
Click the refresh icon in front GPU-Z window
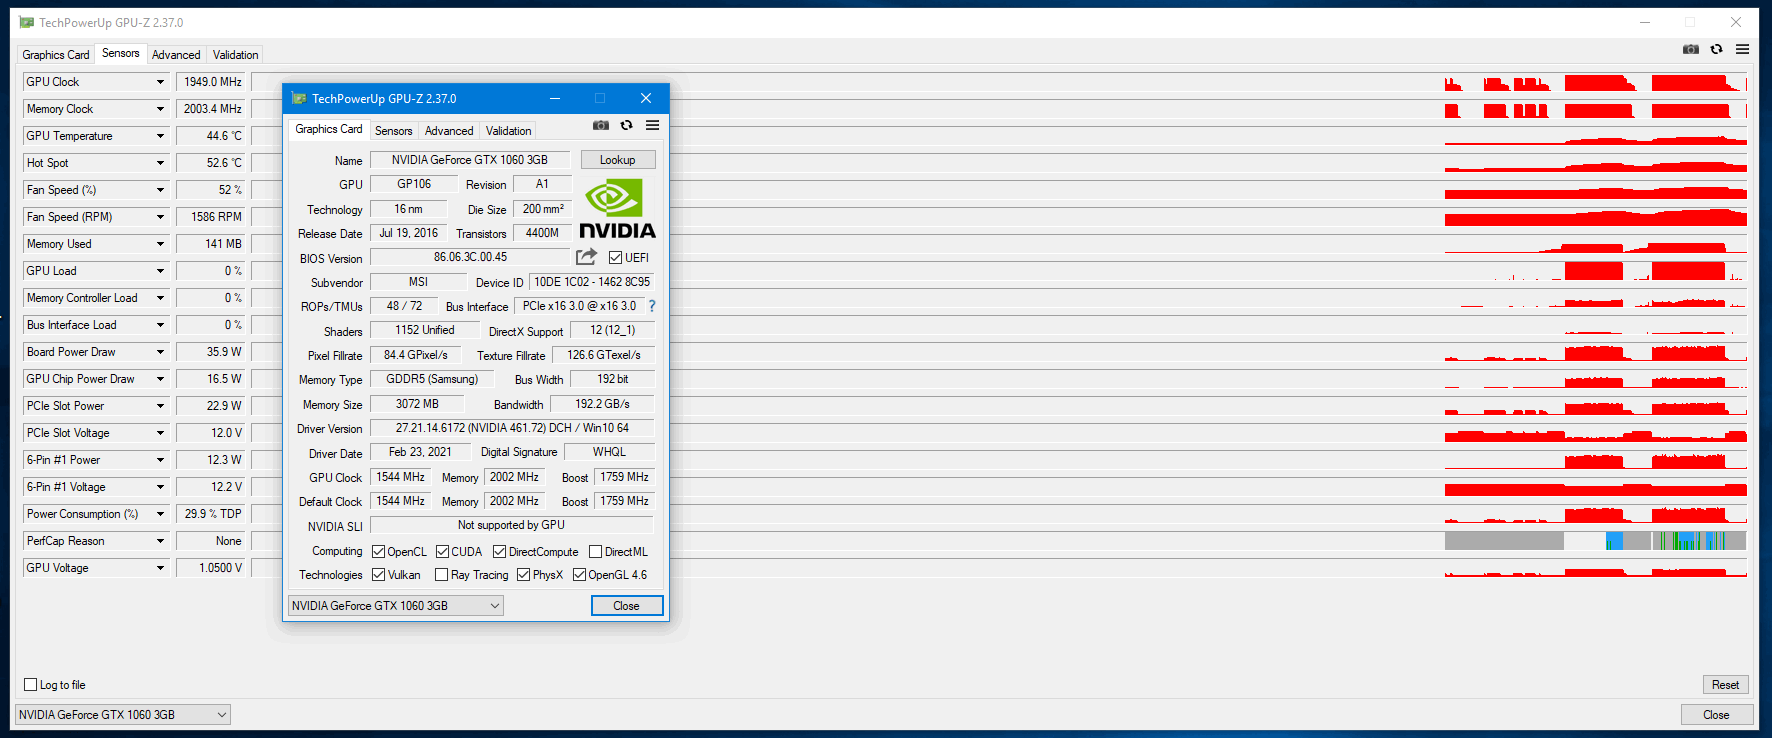627,125
